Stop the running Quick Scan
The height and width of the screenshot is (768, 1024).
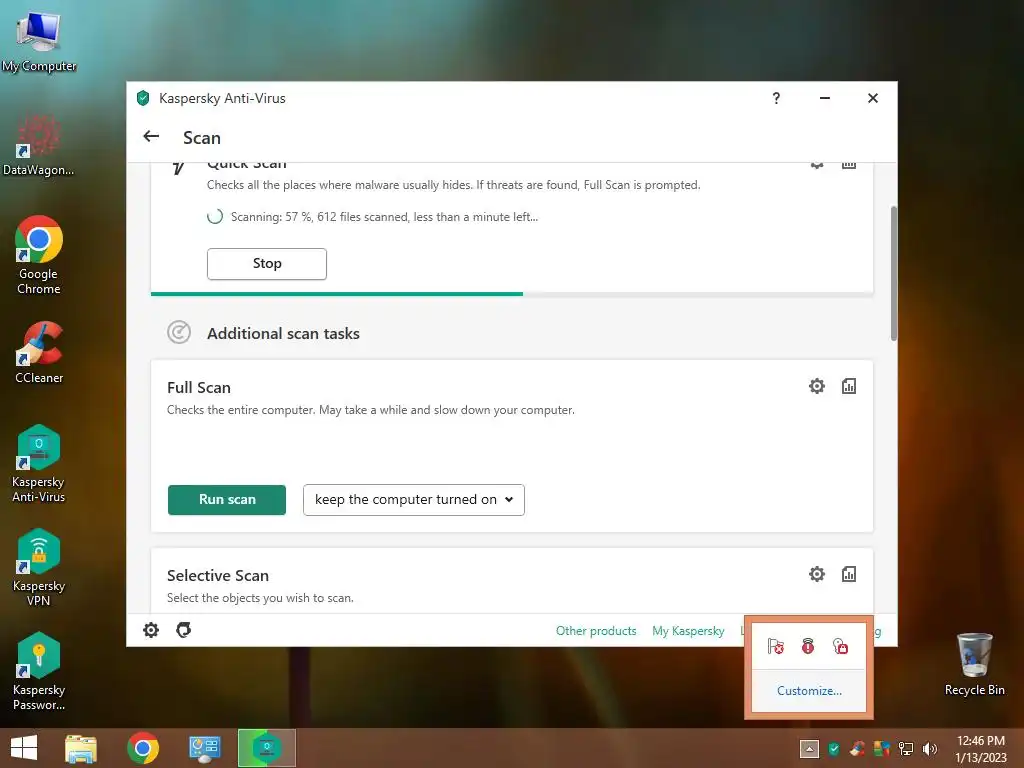tap(266, 264)
